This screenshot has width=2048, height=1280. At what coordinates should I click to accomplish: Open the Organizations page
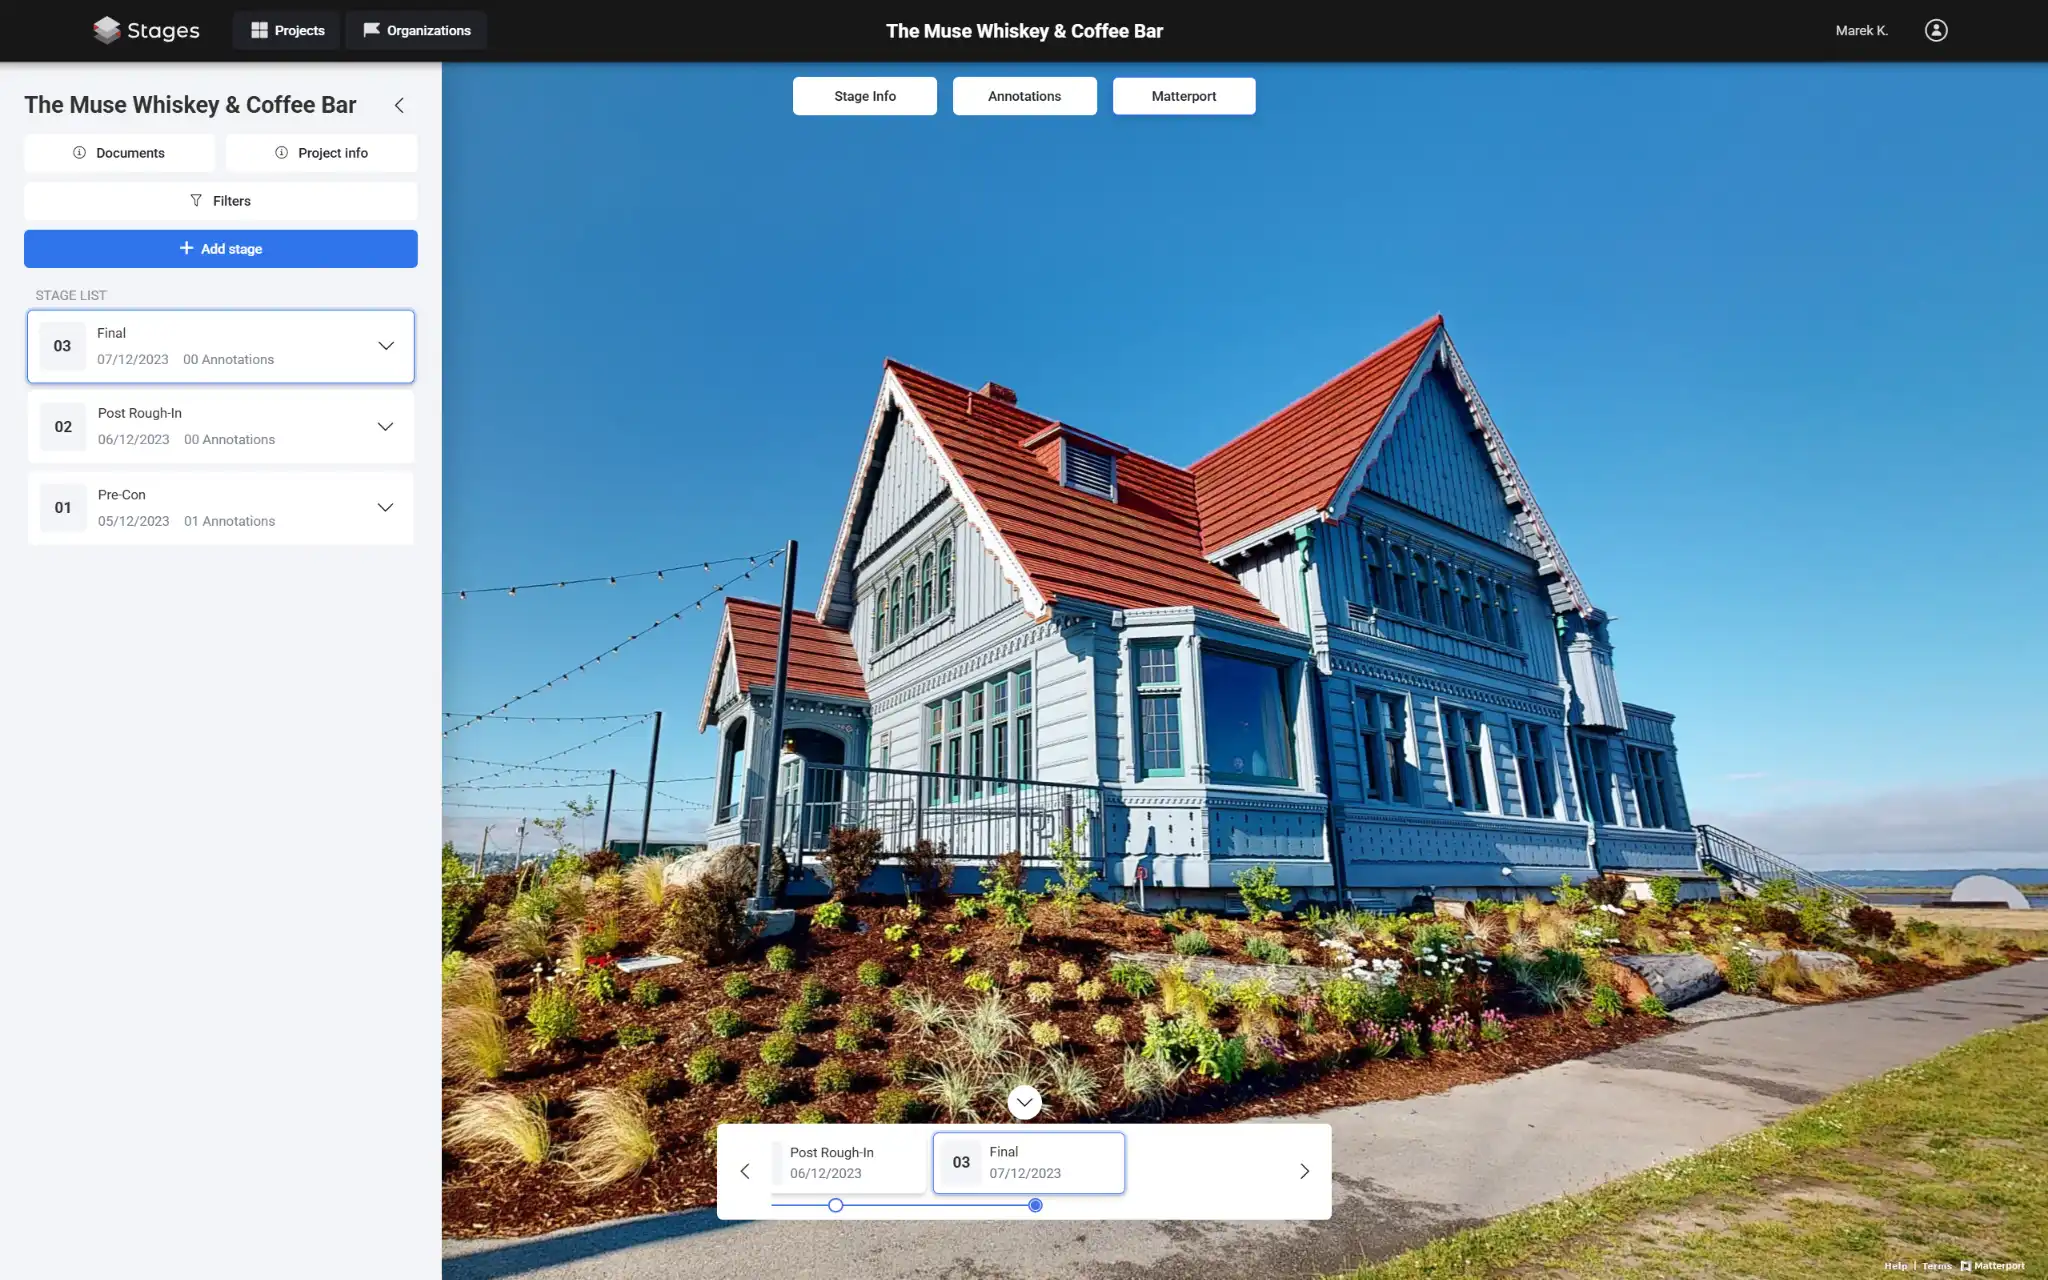point(416,30)
